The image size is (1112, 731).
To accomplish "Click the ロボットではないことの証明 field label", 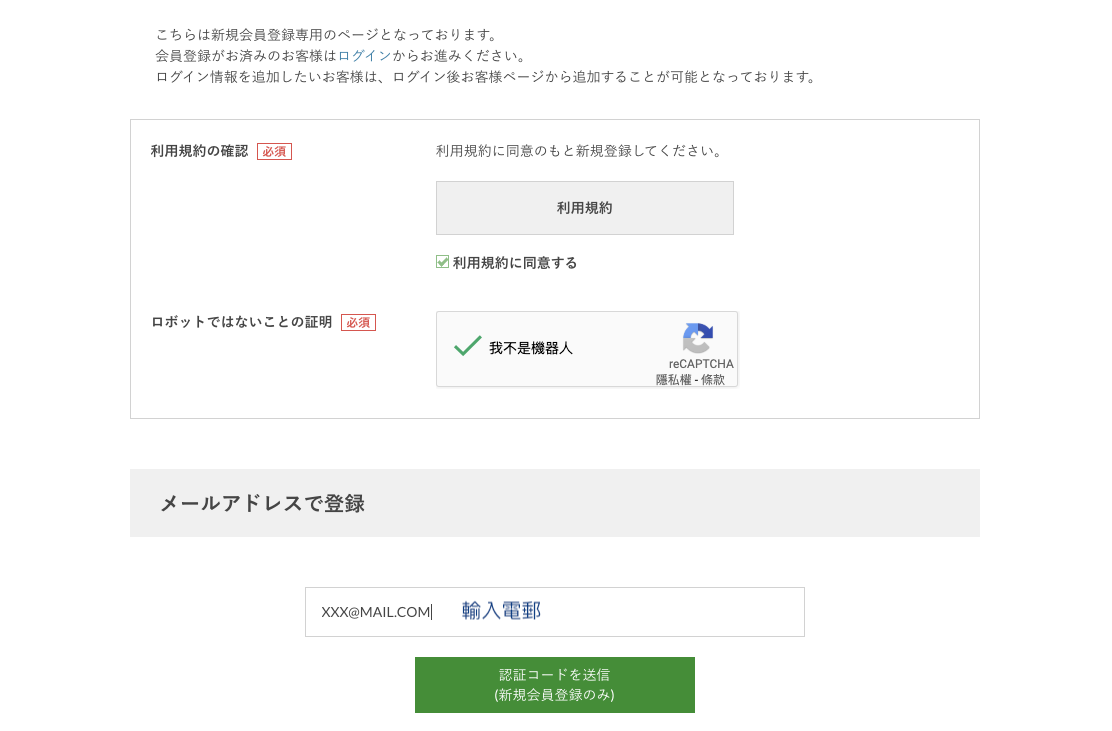I will pyautogui.click(x=241, y=322).
